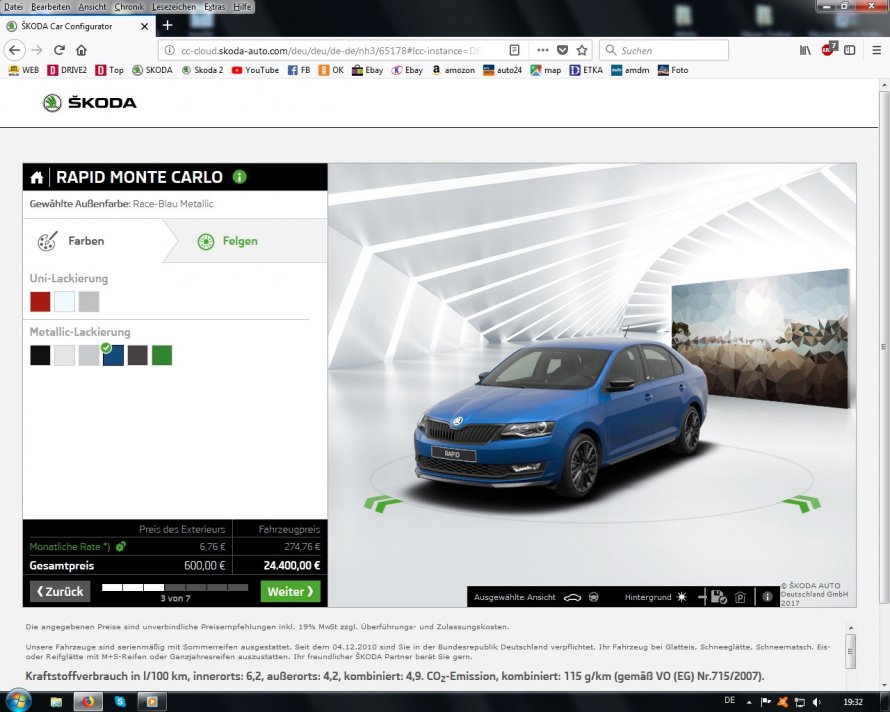Open the Firefox hamburger menu

(x=876, y=50)
